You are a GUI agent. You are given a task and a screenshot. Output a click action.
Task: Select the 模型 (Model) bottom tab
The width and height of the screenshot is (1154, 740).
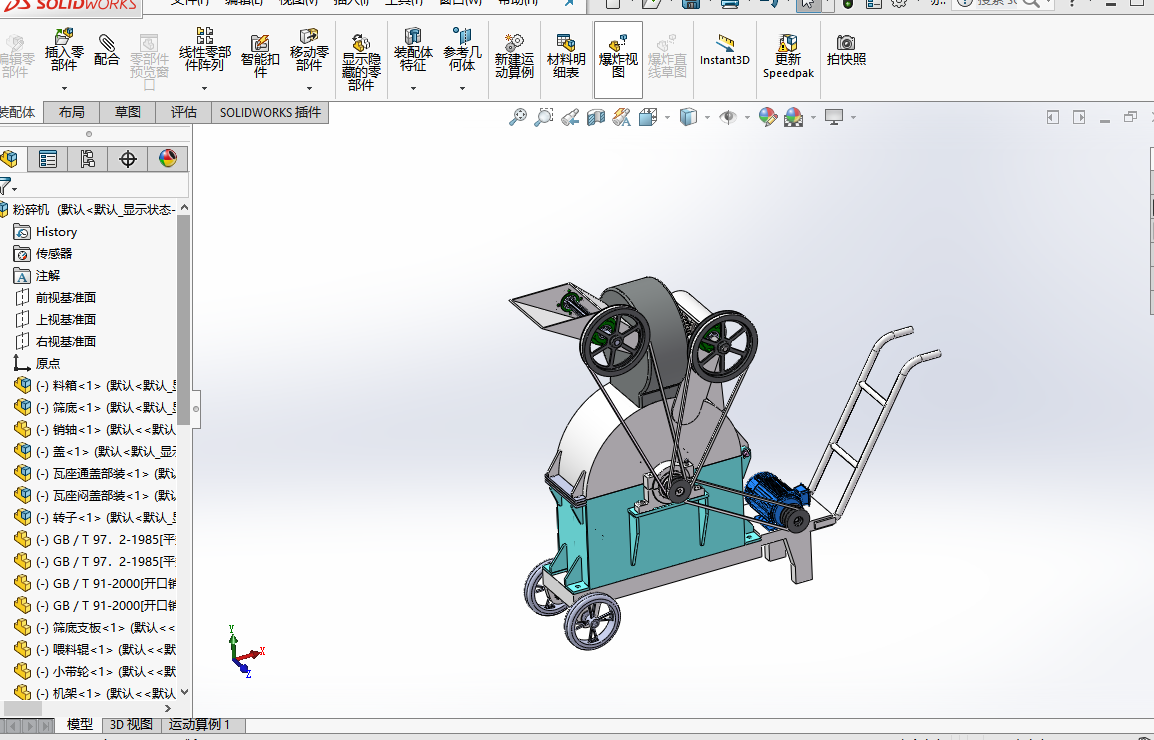coord(79,725)
